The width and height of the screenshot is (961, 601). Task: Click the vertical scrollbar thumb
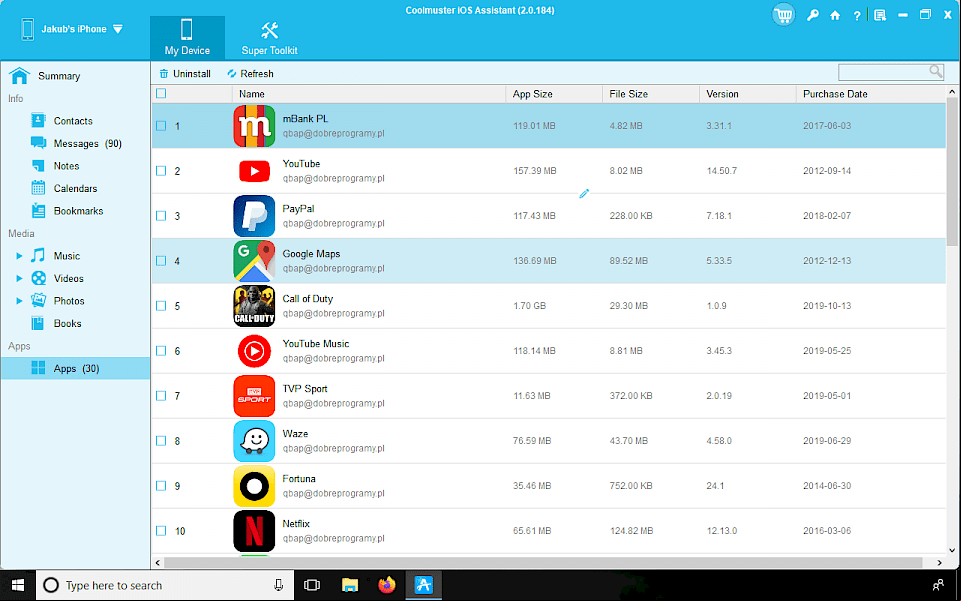click(952, 172)
